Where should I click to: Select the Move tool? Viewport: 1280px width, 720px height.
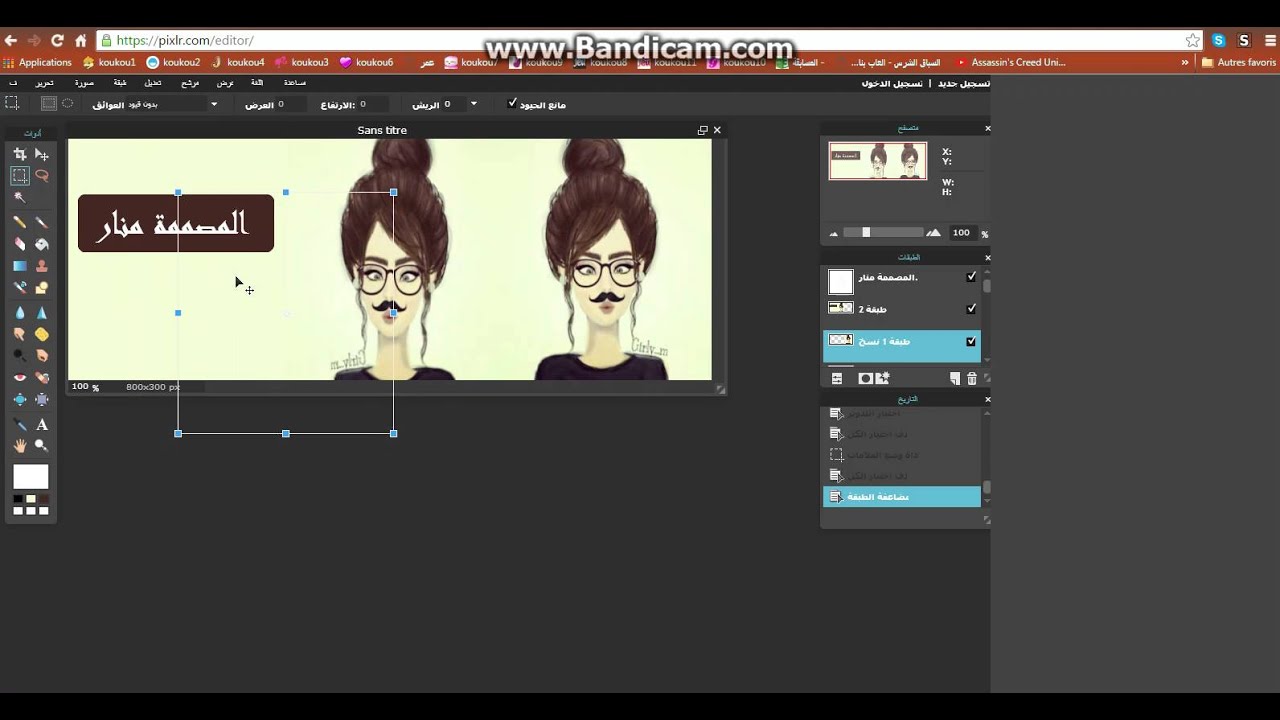[x=42, y=154]
